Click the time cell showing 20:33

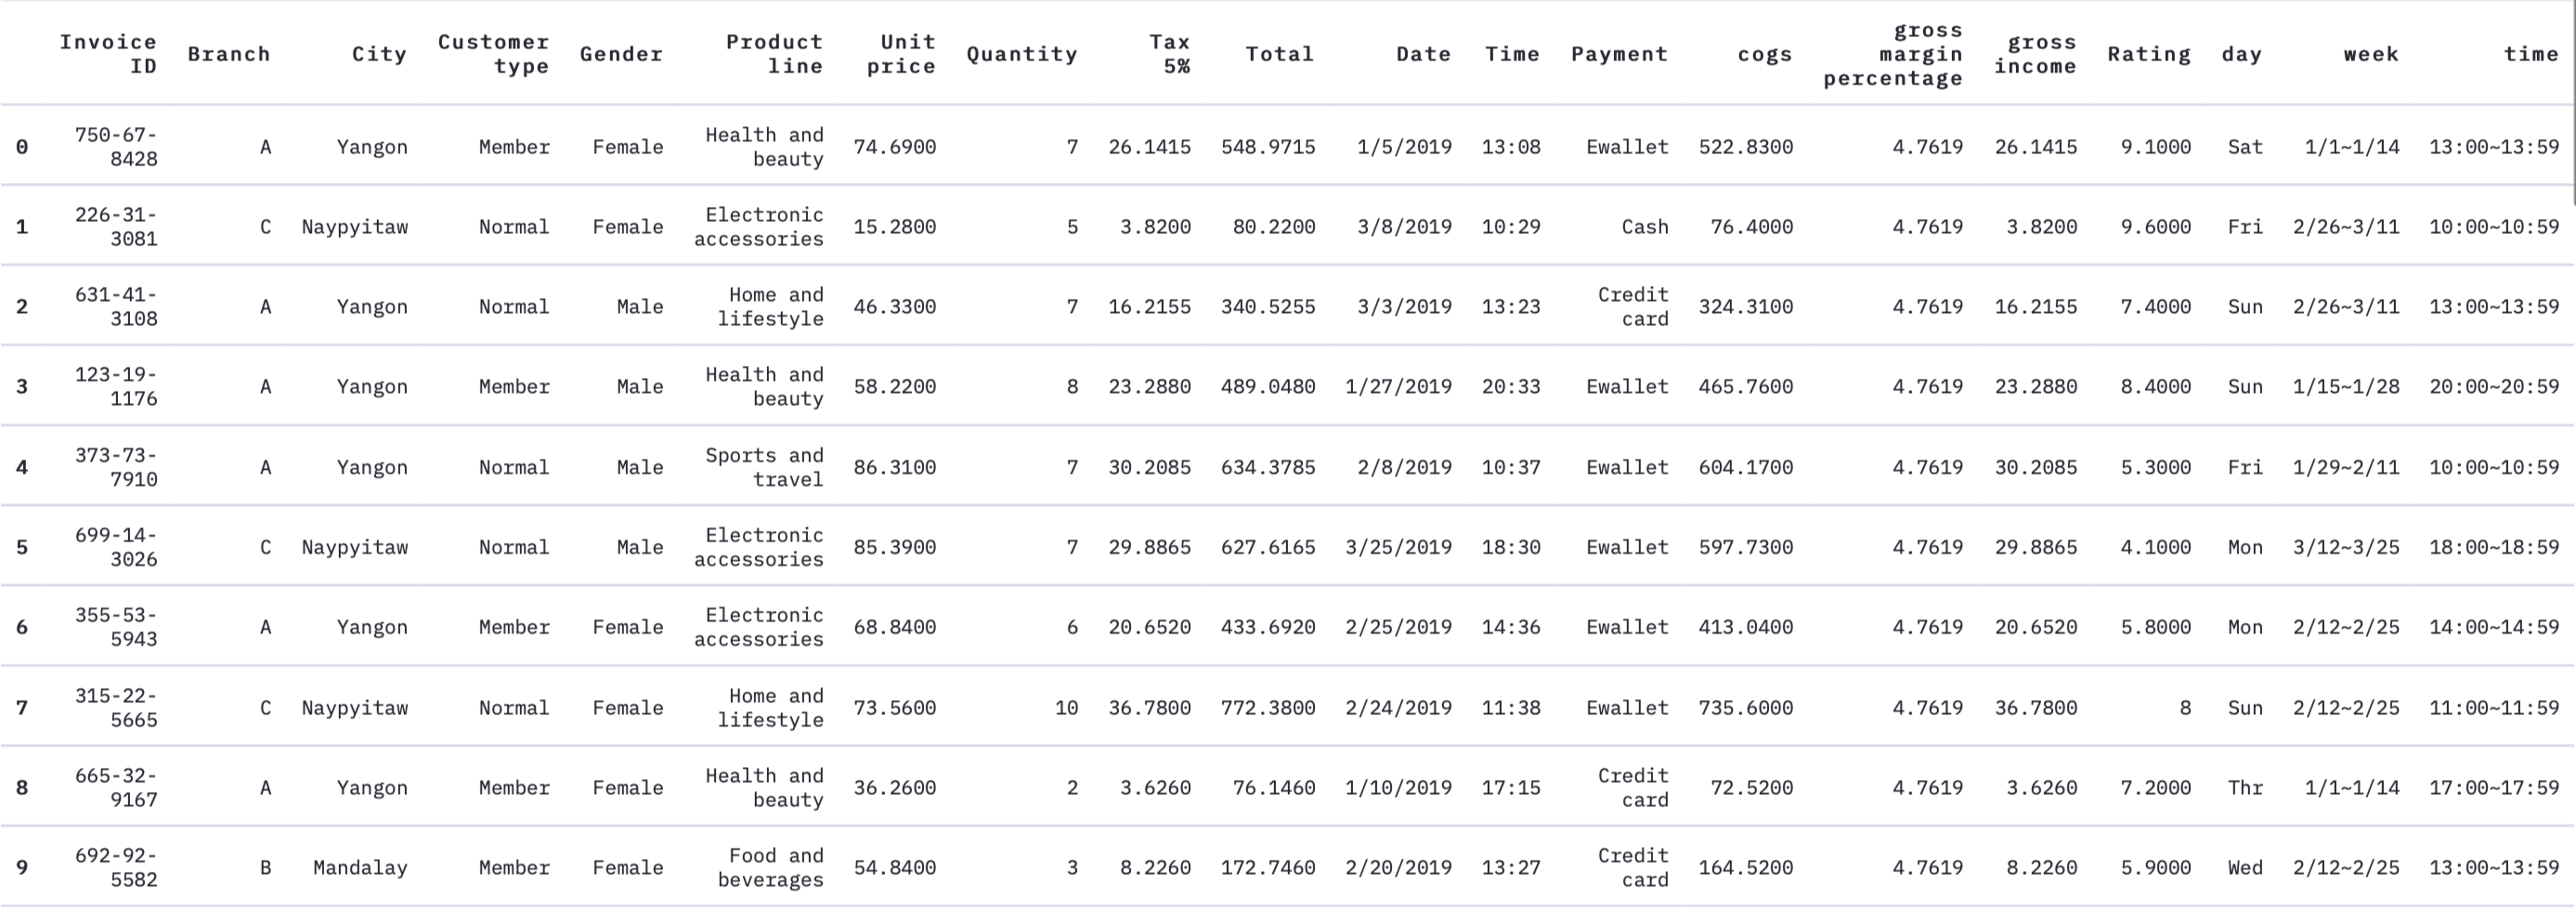pyautogui.click(x=1510, y=387)
